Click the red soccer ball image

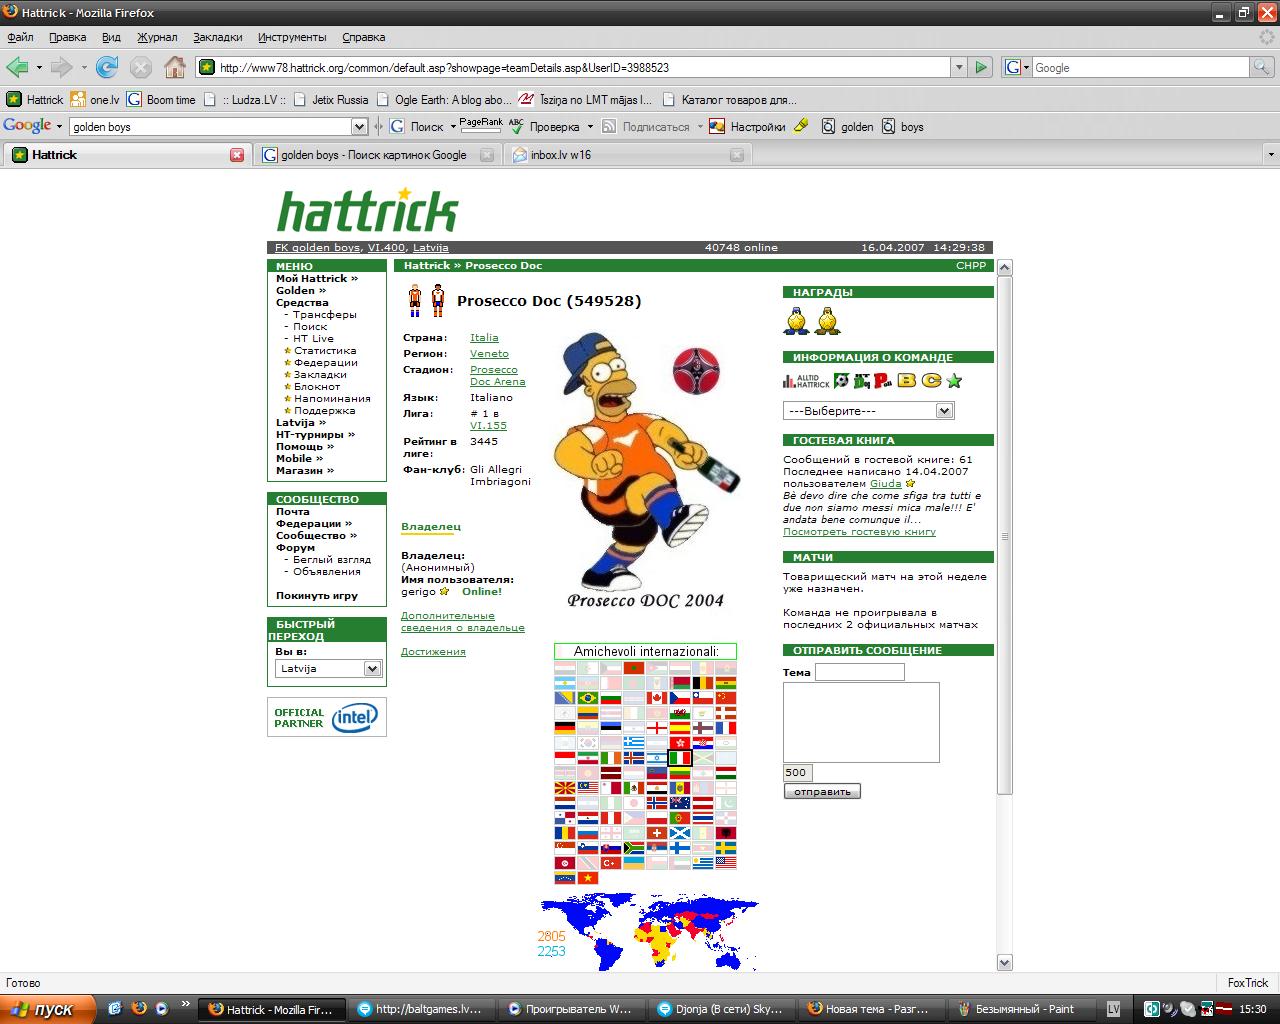[696, 371]
